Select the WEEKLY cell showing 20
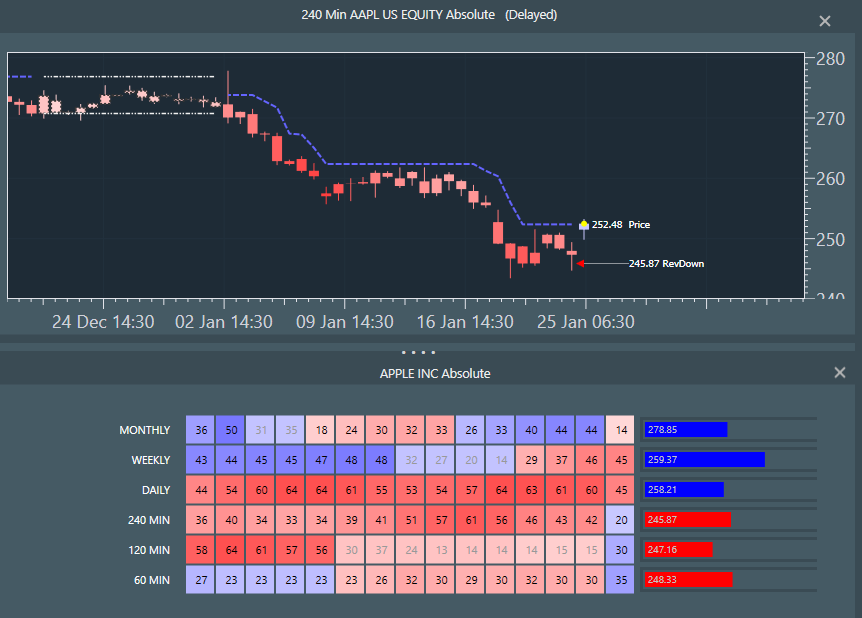This screenshot has height=618, width=862. (471, 460)
